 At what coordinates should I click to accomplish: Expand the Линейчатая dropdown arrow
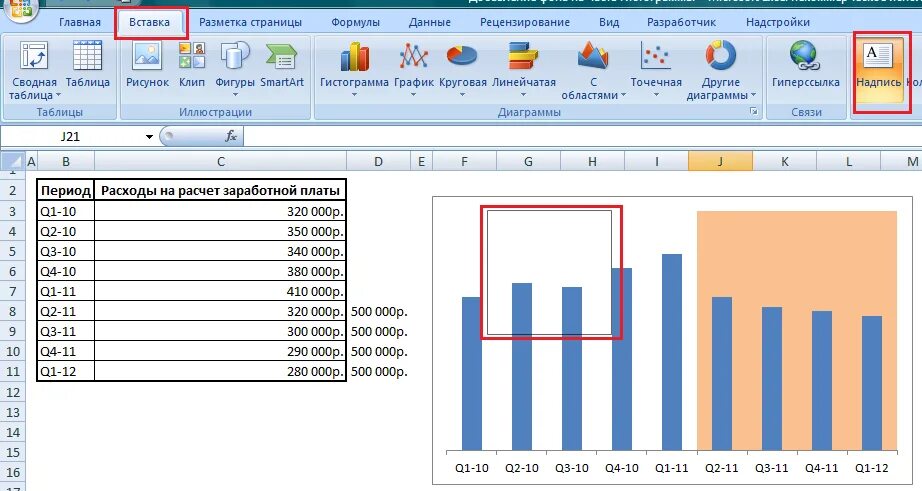click(523, 95)
